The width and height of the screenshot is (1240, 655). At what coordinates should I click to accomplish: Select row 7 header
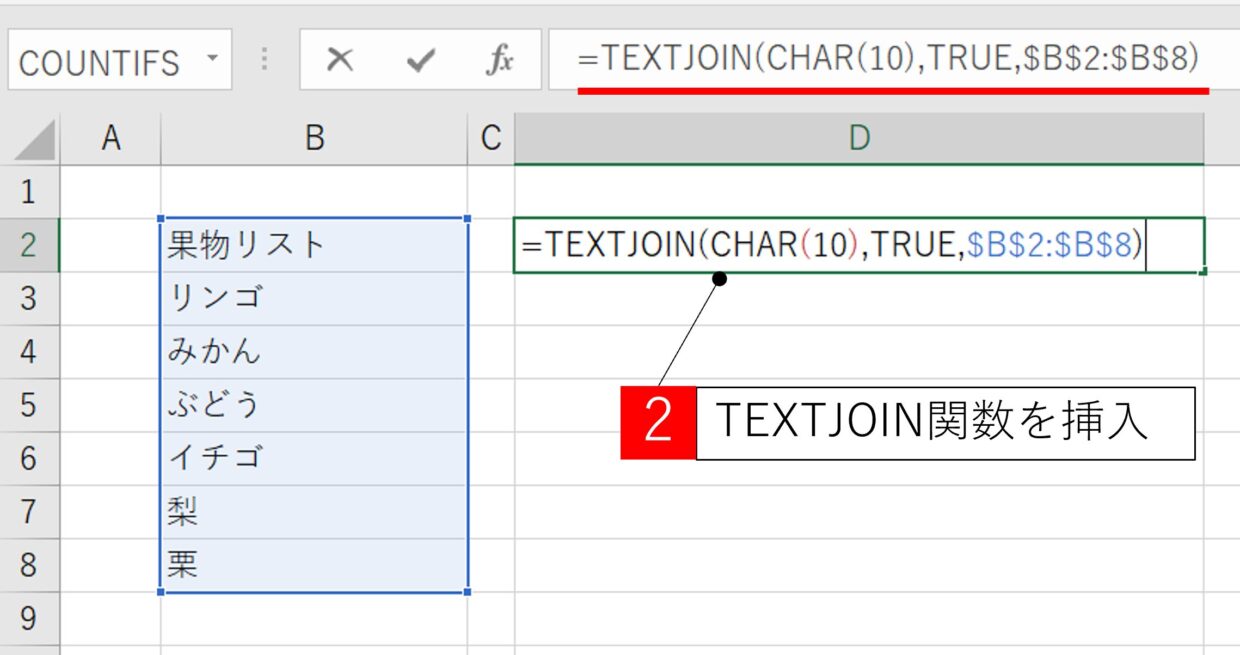(29, 512)
